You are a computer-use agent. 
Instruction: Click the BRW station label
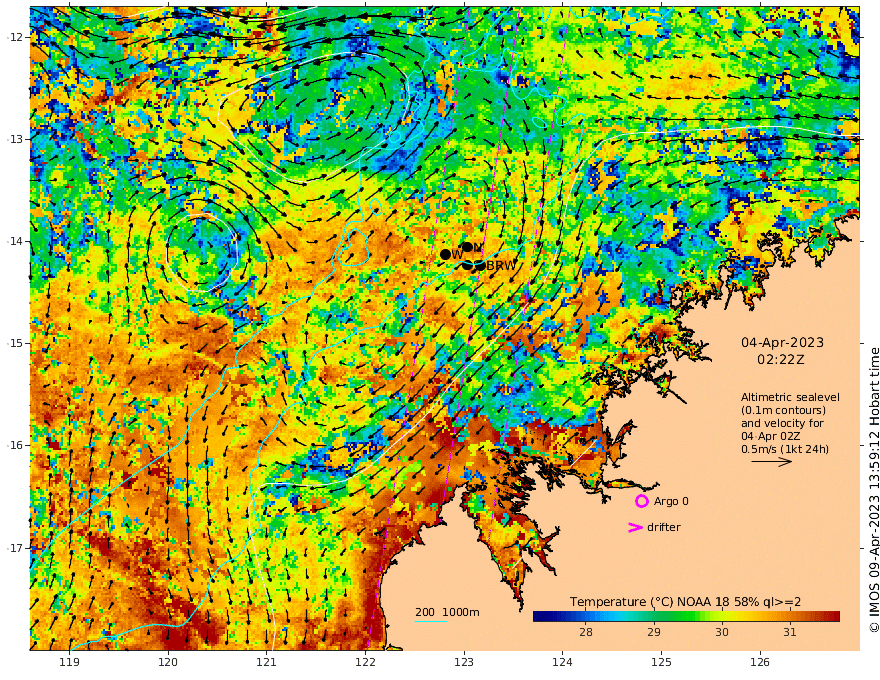point(501,266)
